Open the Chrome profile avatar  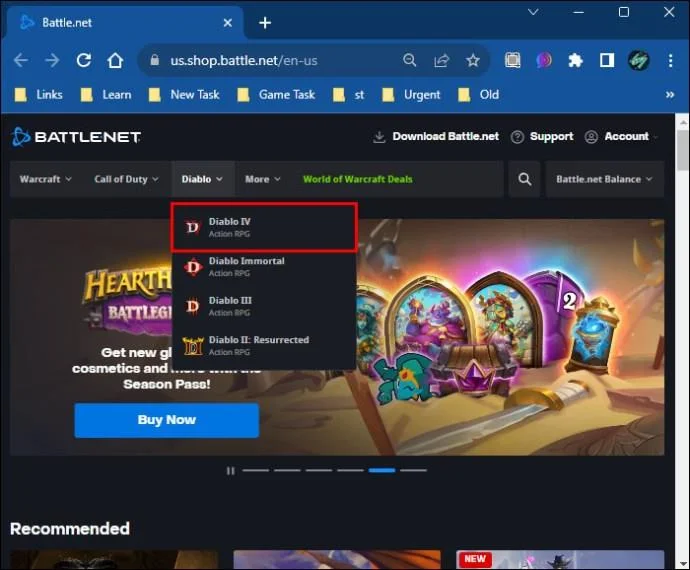coord(639,60)
